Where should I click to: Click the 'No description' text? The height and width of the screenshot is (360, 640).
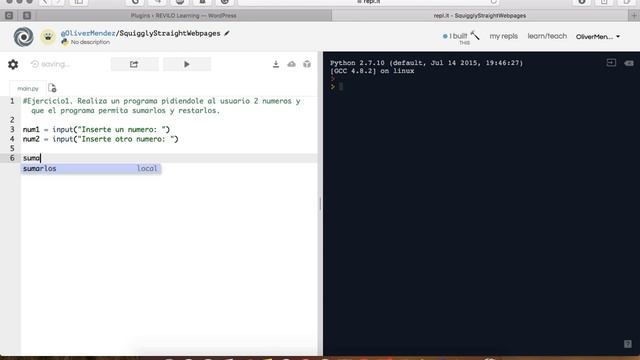click(90, 42)
